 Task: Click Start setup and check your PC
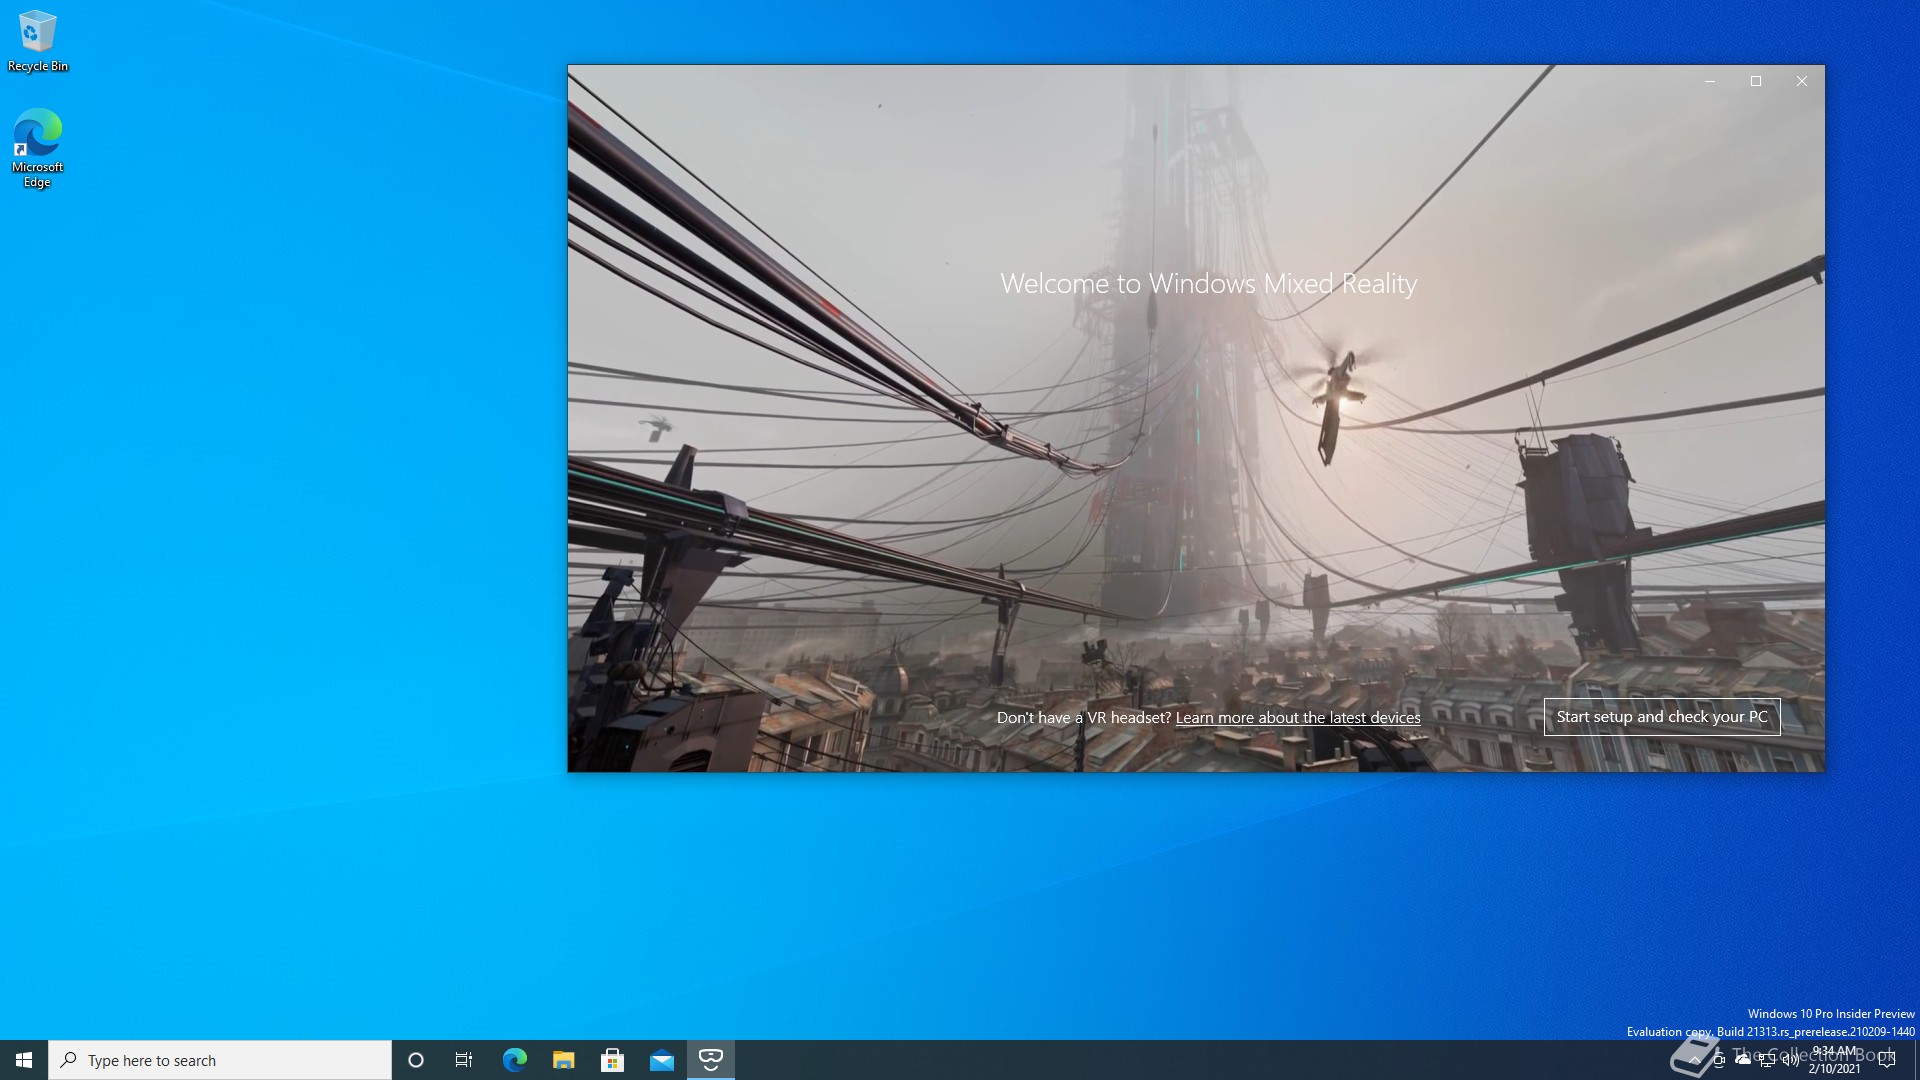[1662, 717]
